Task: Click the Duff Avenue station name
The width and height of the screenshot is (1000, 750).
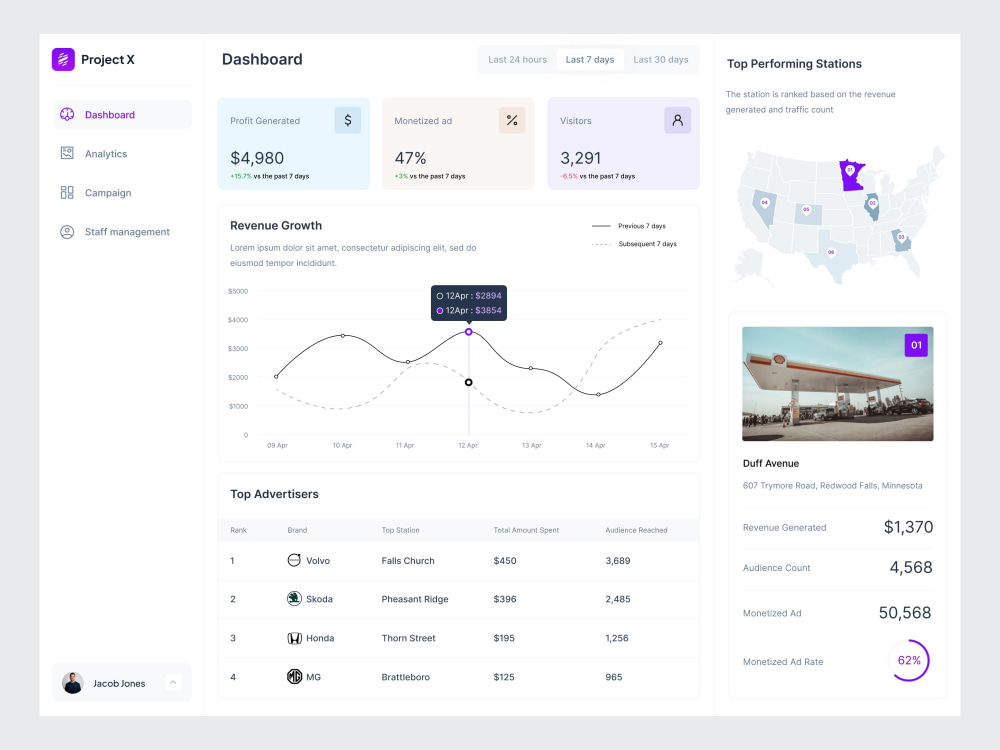Action: pos(770,464)
